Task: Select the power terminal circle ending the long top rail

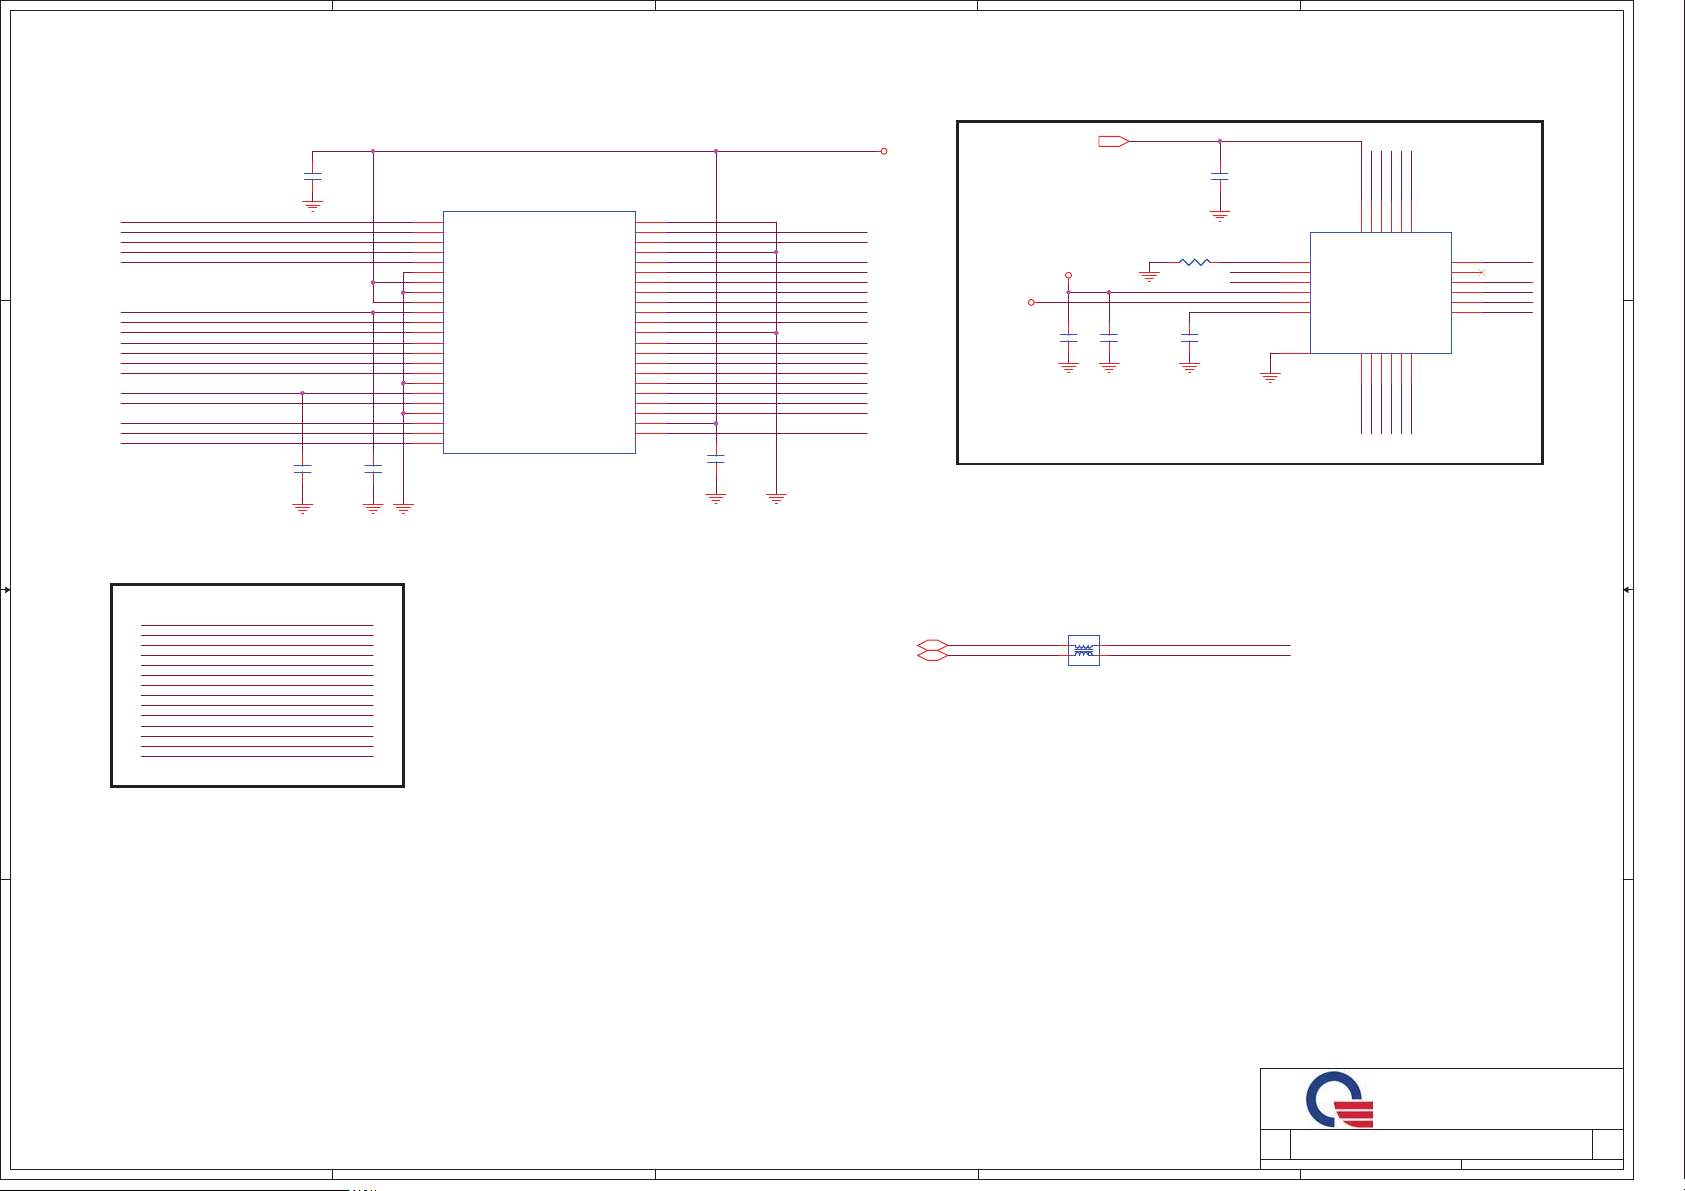Action: pyautogui.click(x=884, y=152)
